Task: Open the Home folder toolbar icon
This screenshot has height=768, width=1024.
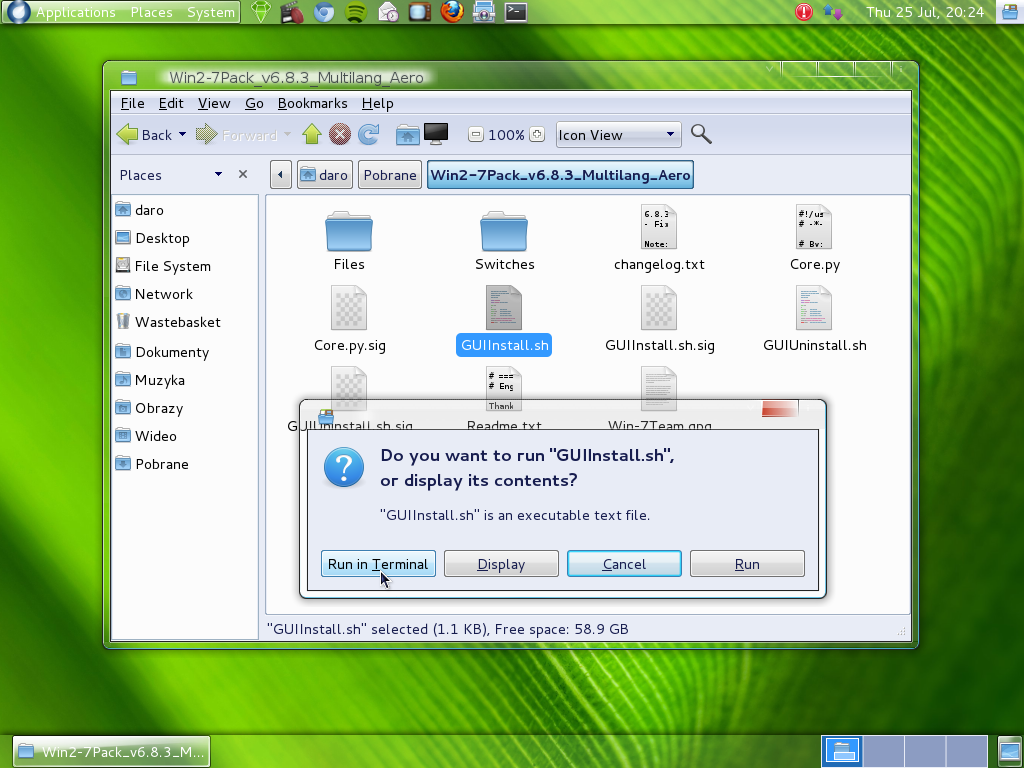Action: coord(407,134)
